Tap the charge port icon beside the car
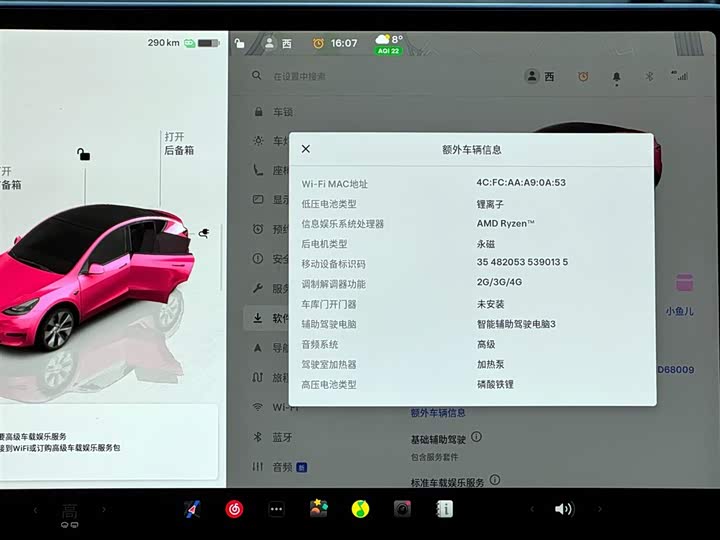The height and width of the screenshot is (540, 720). pos(204,233)
